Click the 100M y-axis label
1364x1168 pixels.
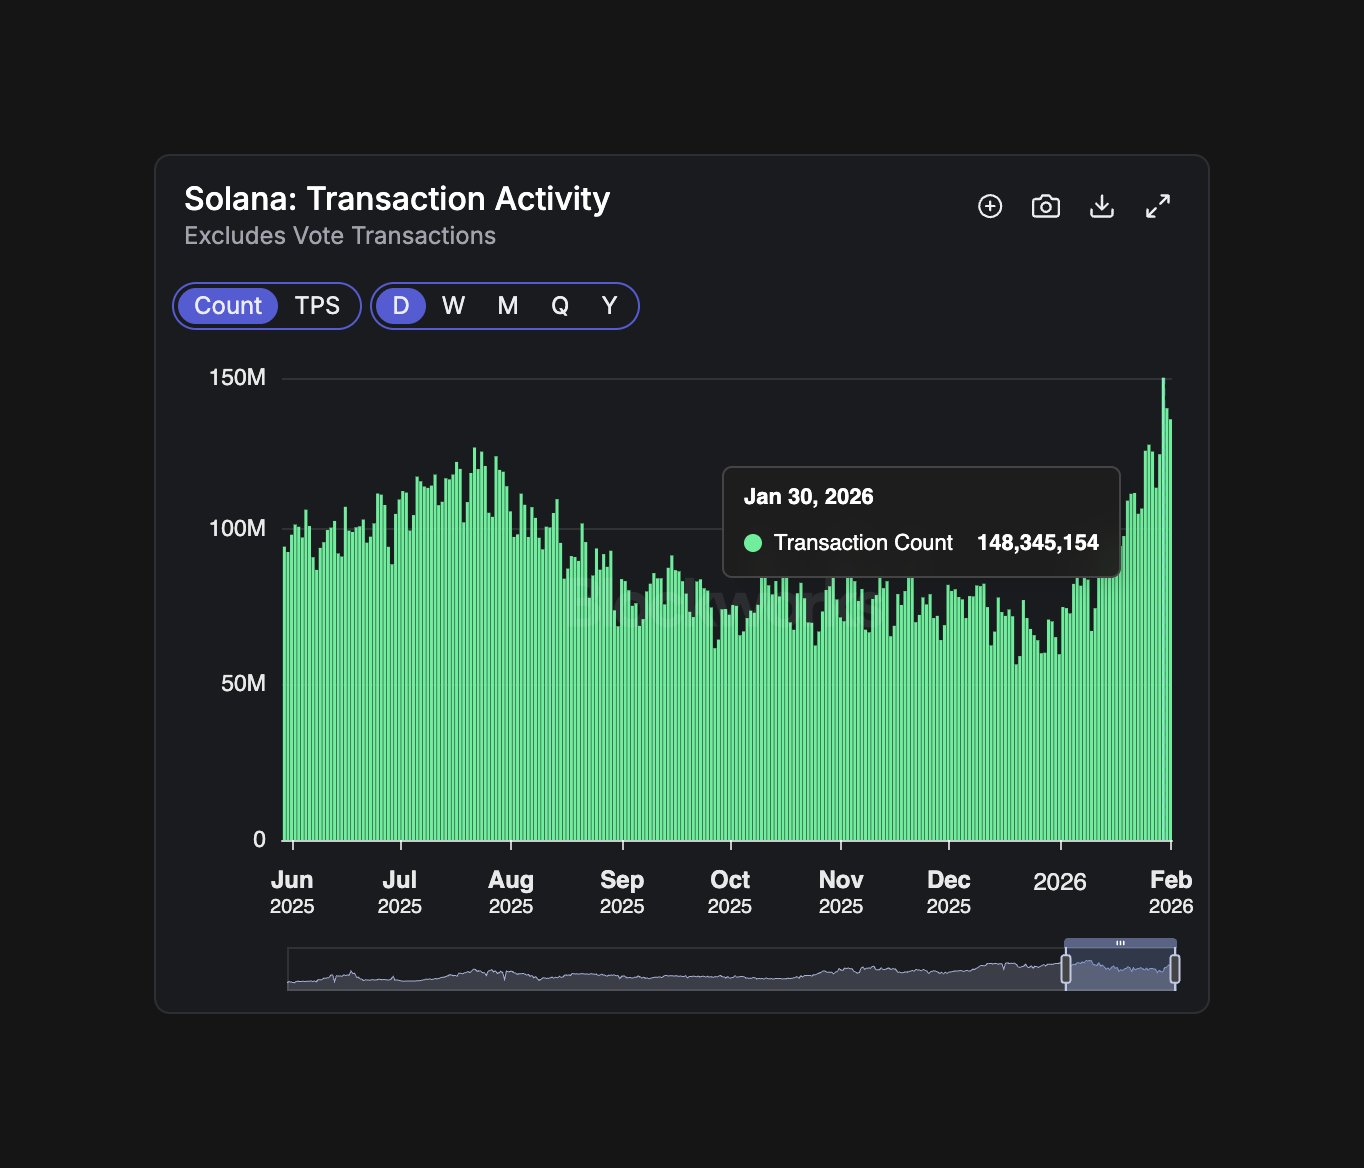point(237,528)
